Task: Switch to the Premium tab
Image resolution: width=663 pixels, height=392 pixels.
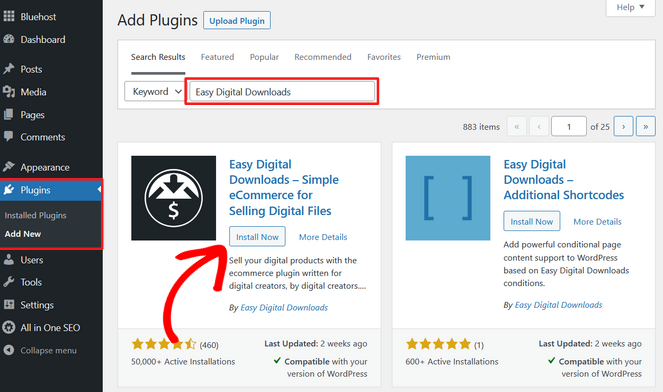Action: pyautogui.click(x=433, y=57)
